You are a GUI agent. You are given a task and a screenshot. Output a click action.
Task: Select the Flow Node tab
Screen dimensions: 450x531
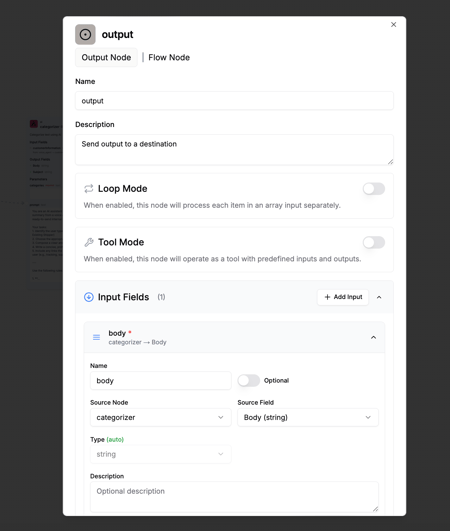tap(169, 57)
